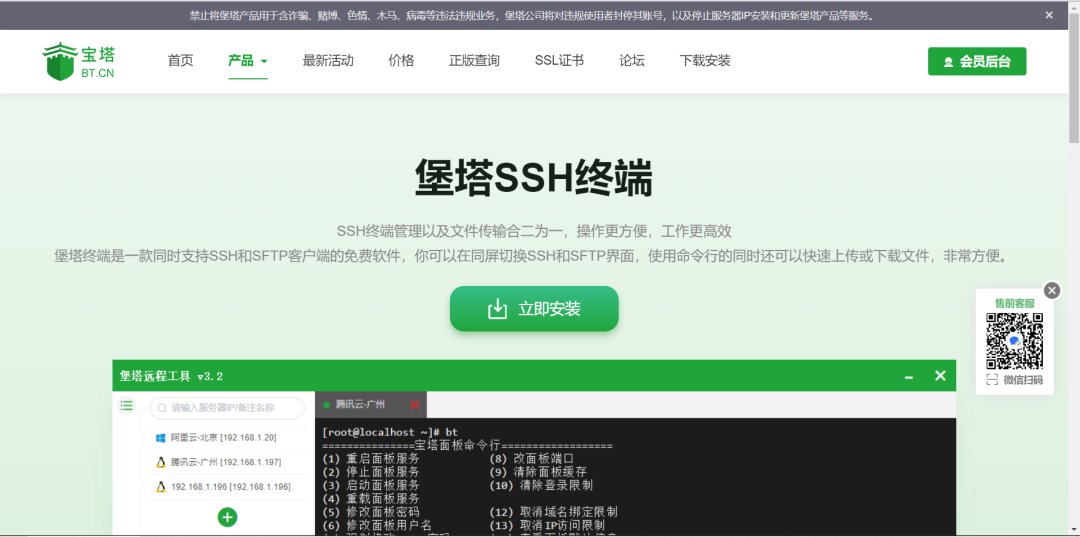Screen dimensions: 1080x537
Task: Open the 价格 pricing page
Action: coord(402,61)
